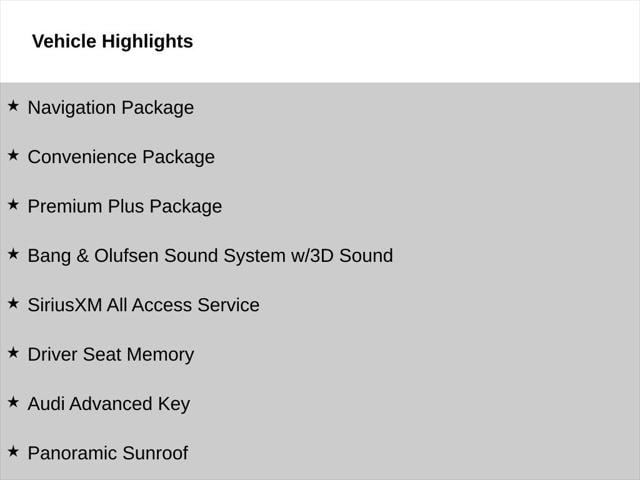The height and width of the screenshot is (480, 640).
Task: Click the Vehicle Highlights heading
Action: pyautogui.click(x=112, y=41)
